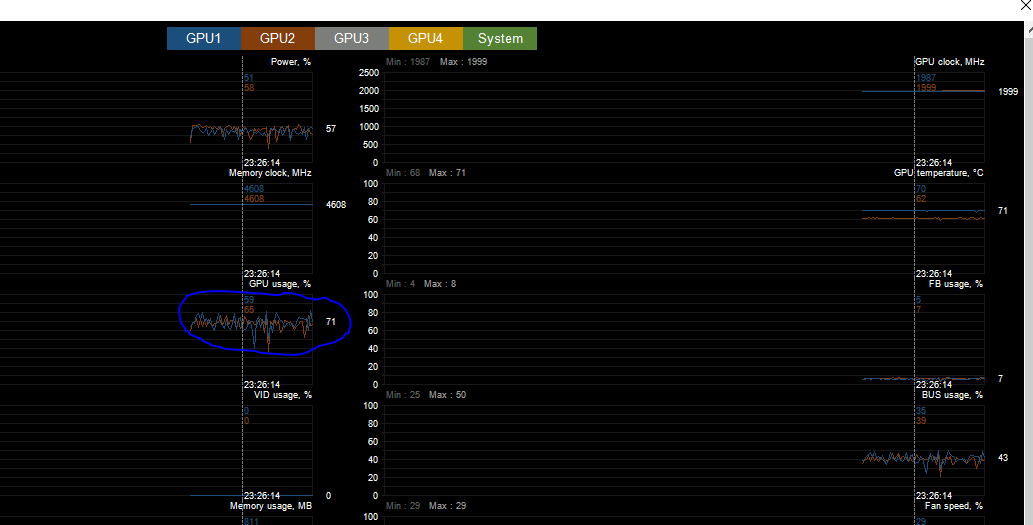This screenshot has width=1033, height=525.
Task: Click the Power current value 57
Action: (x=331, y=129)
